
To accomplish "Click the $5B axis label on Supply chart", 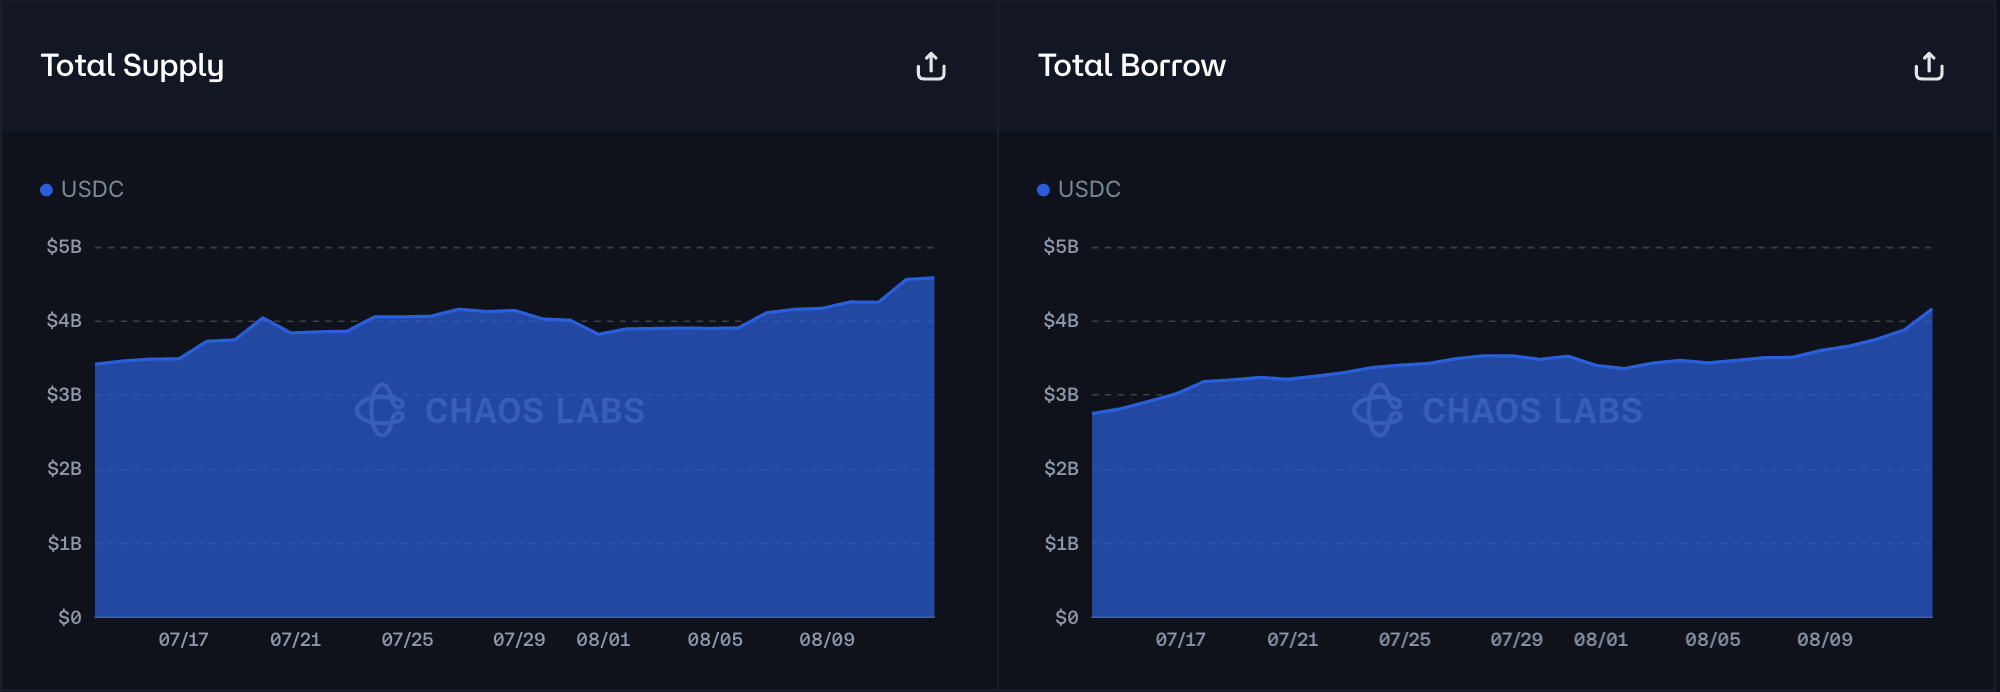I will pyautogui.click(x=64, y=247).
